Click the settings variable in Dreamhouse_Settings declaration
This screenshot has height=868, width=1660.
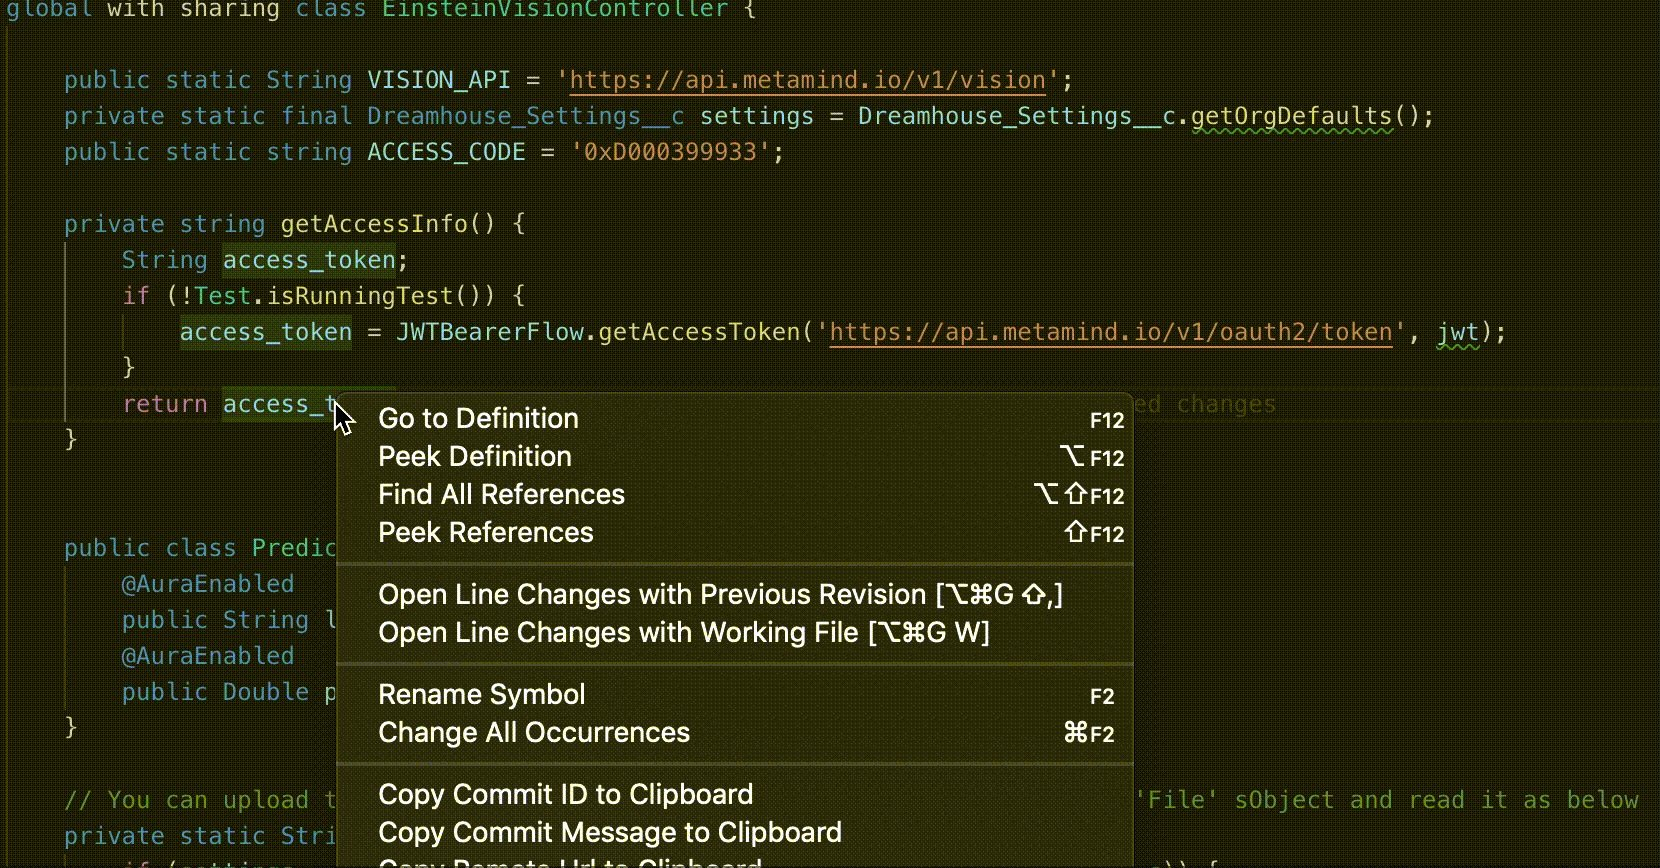(x=757, y=116)
